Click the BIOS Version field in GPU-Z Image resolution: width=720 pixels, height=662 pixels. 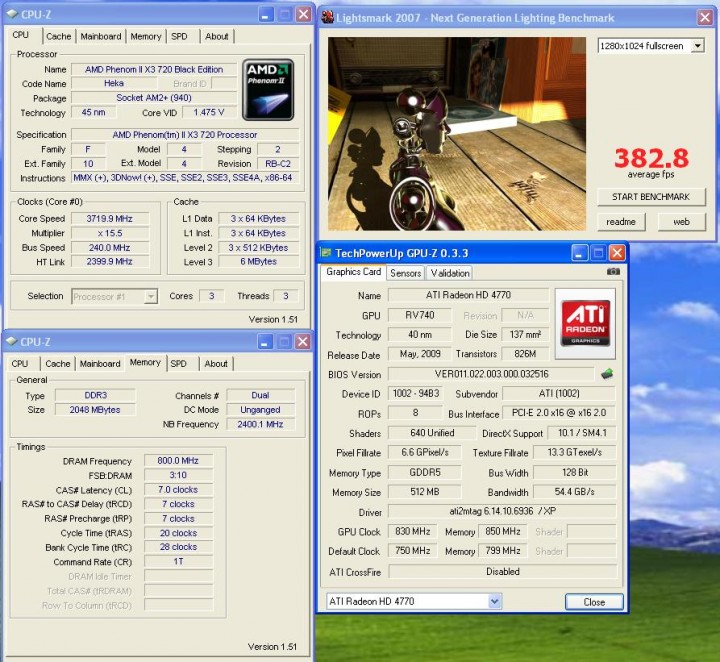[491, 374]
